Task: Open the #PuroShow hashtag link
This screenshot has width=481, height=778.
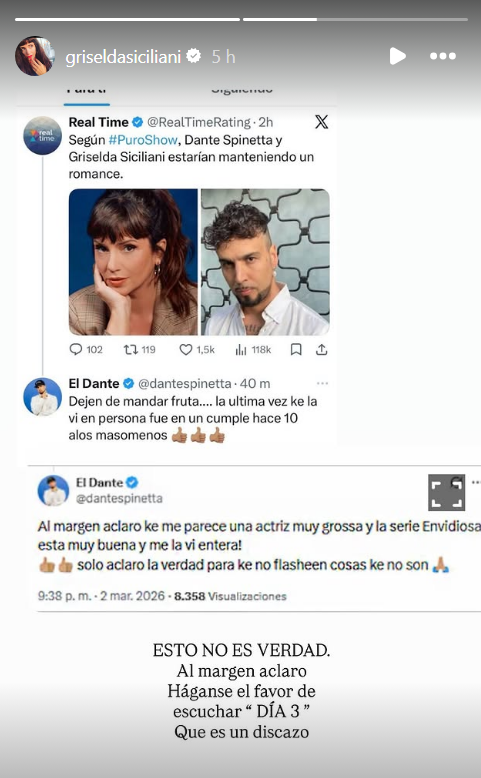Action: click(143, 140)
